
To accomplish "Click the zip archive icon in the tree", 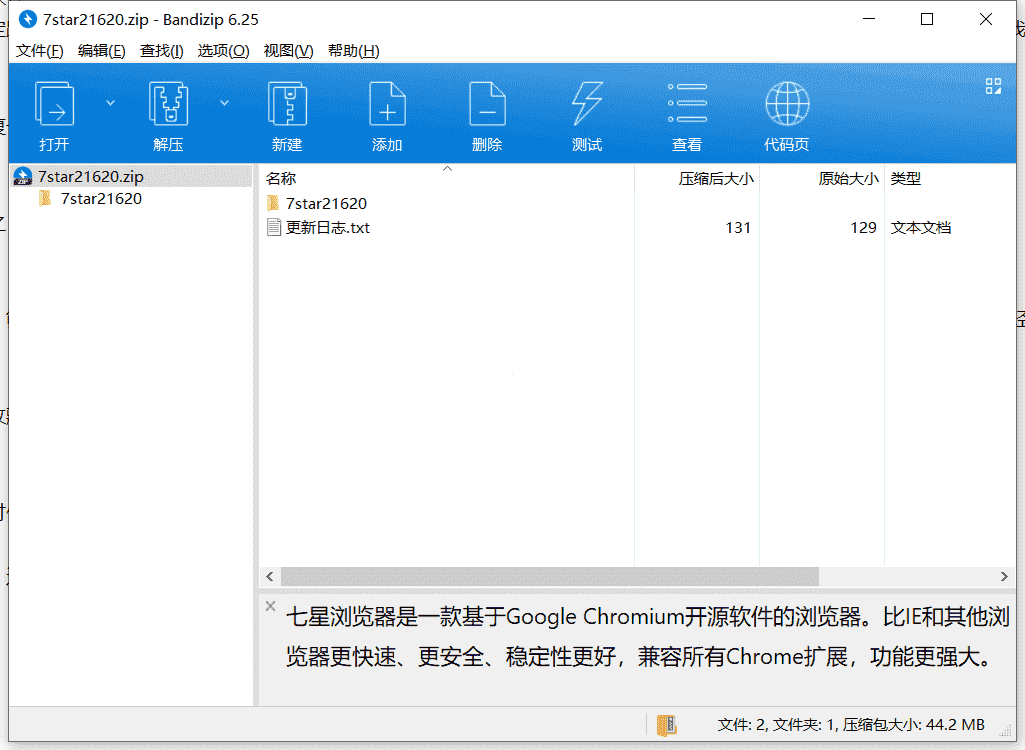I will (x=23, y=177).
